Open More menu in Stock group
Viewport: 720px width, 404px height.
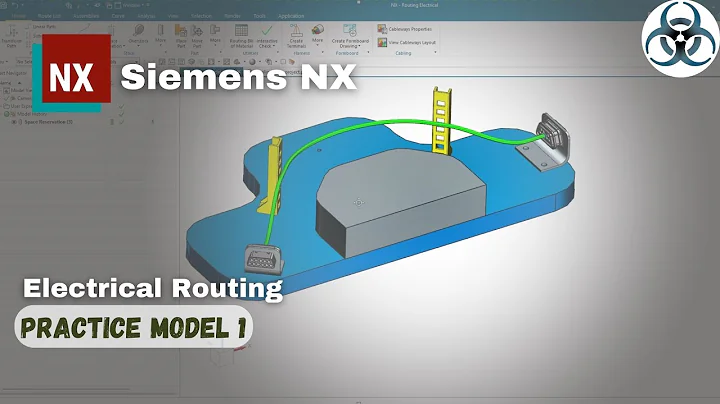[x=160, y=34]
